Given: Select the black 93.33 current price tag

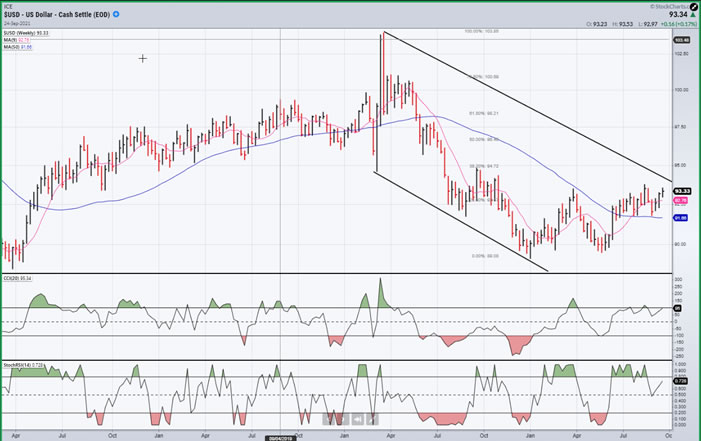Looking at the screenshot, I should [x=683, y=190].
